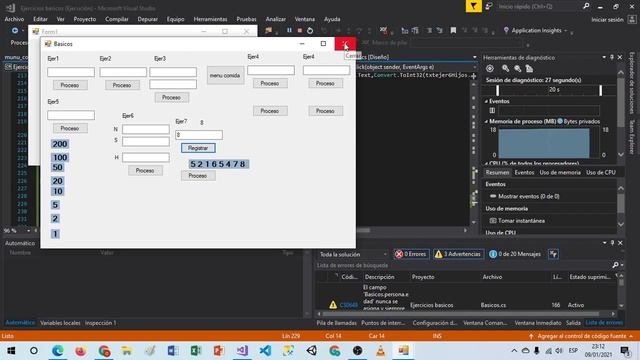Switch to the Salida tab
640x360 pixels.
click(573, 323)
